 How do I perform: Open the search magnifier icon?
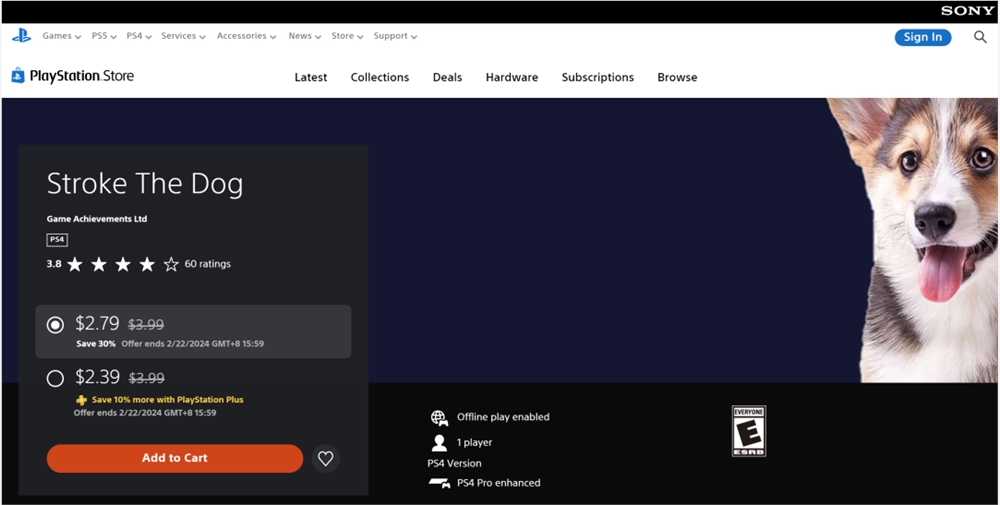[x=980, y=37]
